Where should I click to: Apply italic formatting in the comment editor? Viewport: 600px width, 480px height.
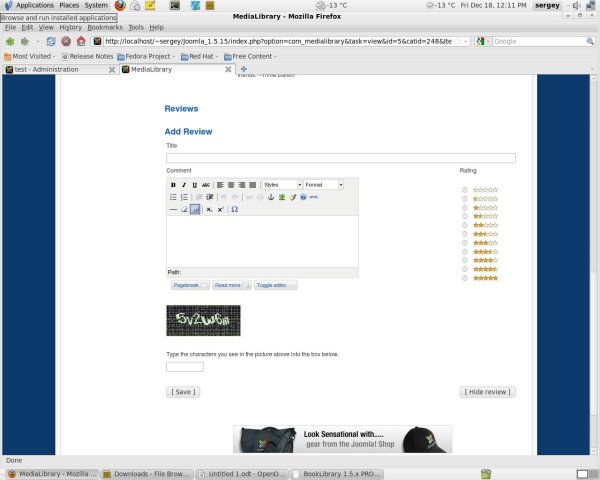(x=184, y=185)
